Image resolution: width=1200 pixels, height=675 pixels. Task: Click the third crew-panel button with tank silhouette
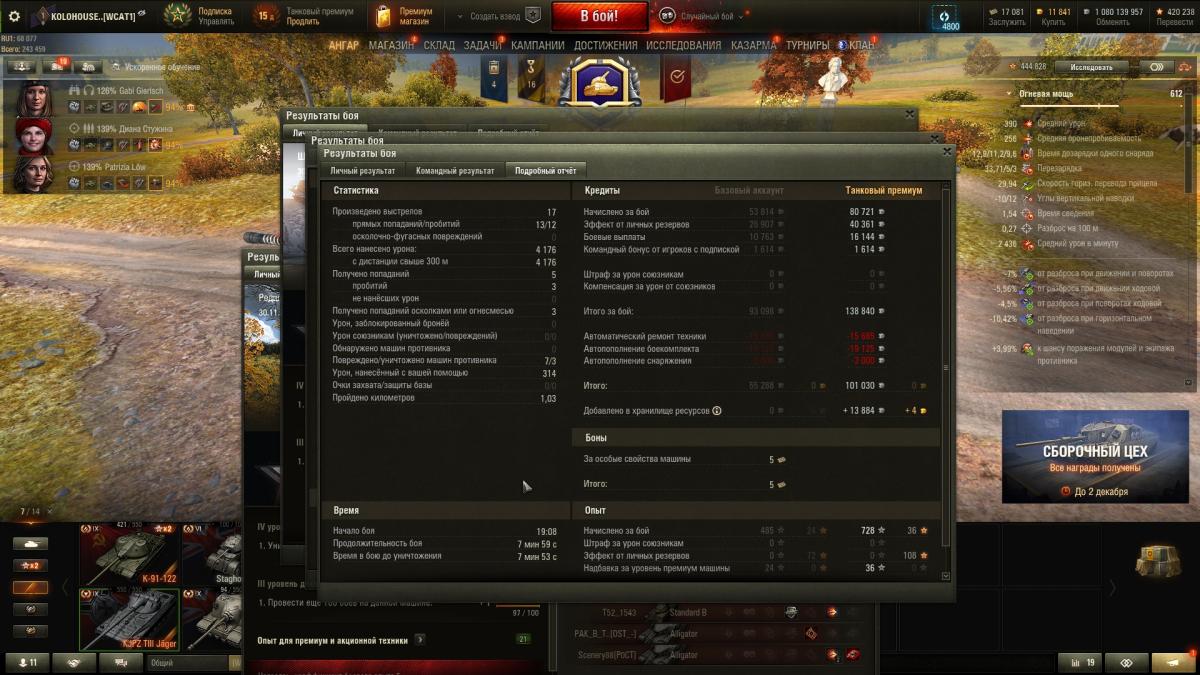point(88,66)
